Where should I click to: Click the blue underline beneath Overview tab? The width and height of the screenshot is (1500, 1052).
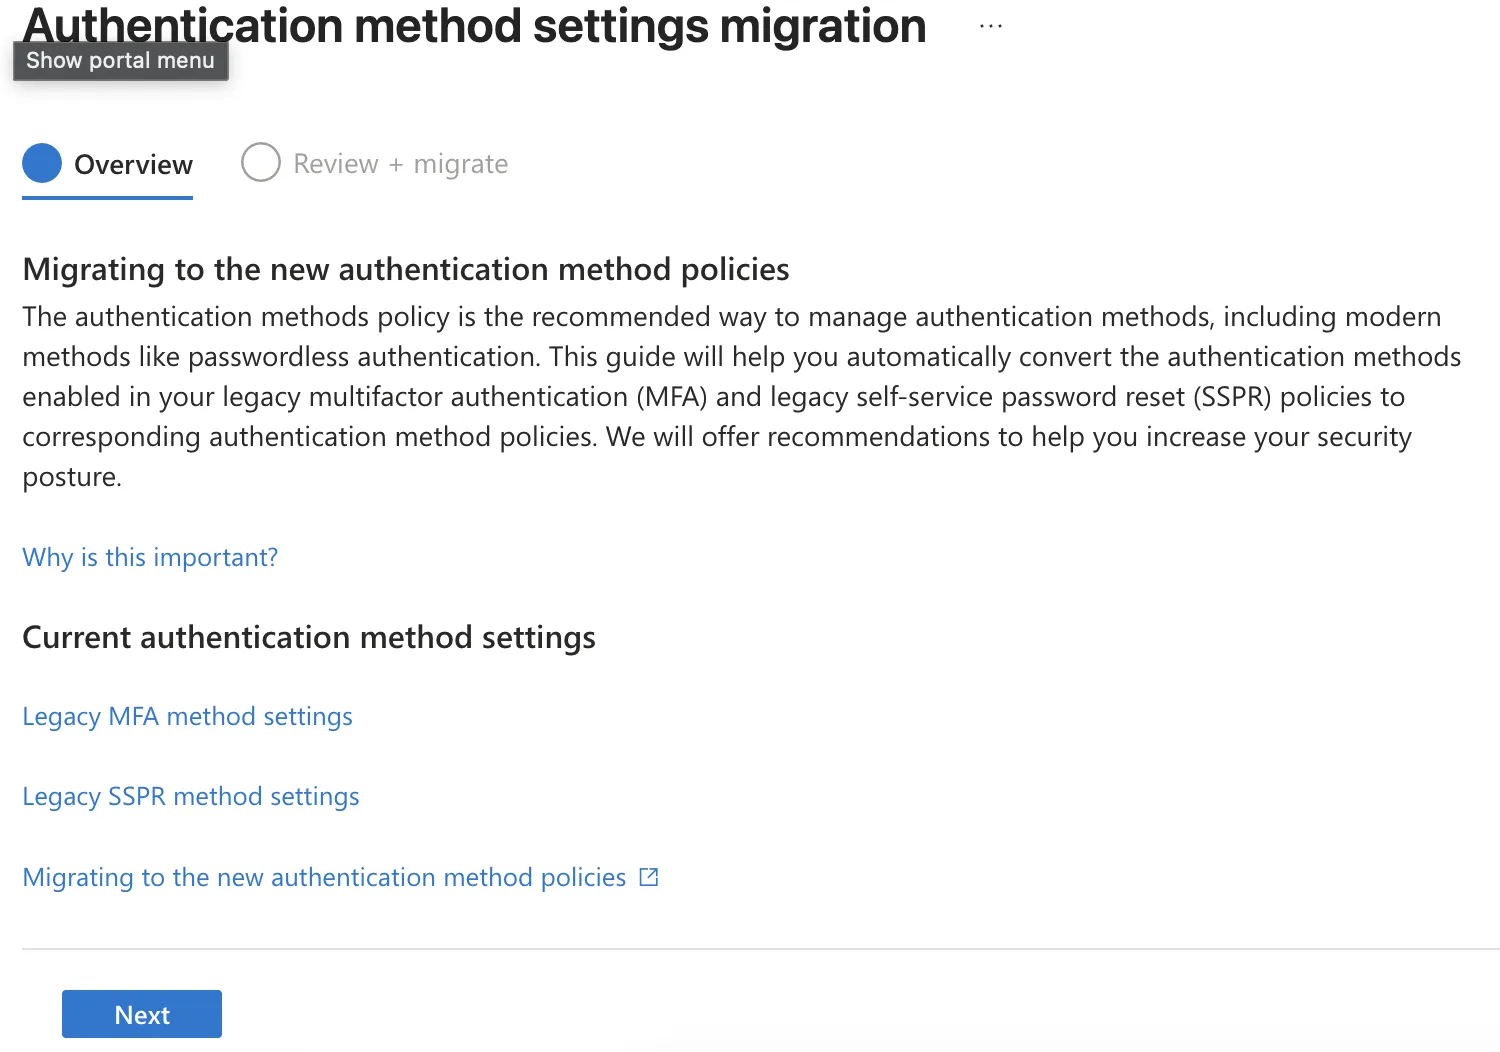click(x=107, y=198)
